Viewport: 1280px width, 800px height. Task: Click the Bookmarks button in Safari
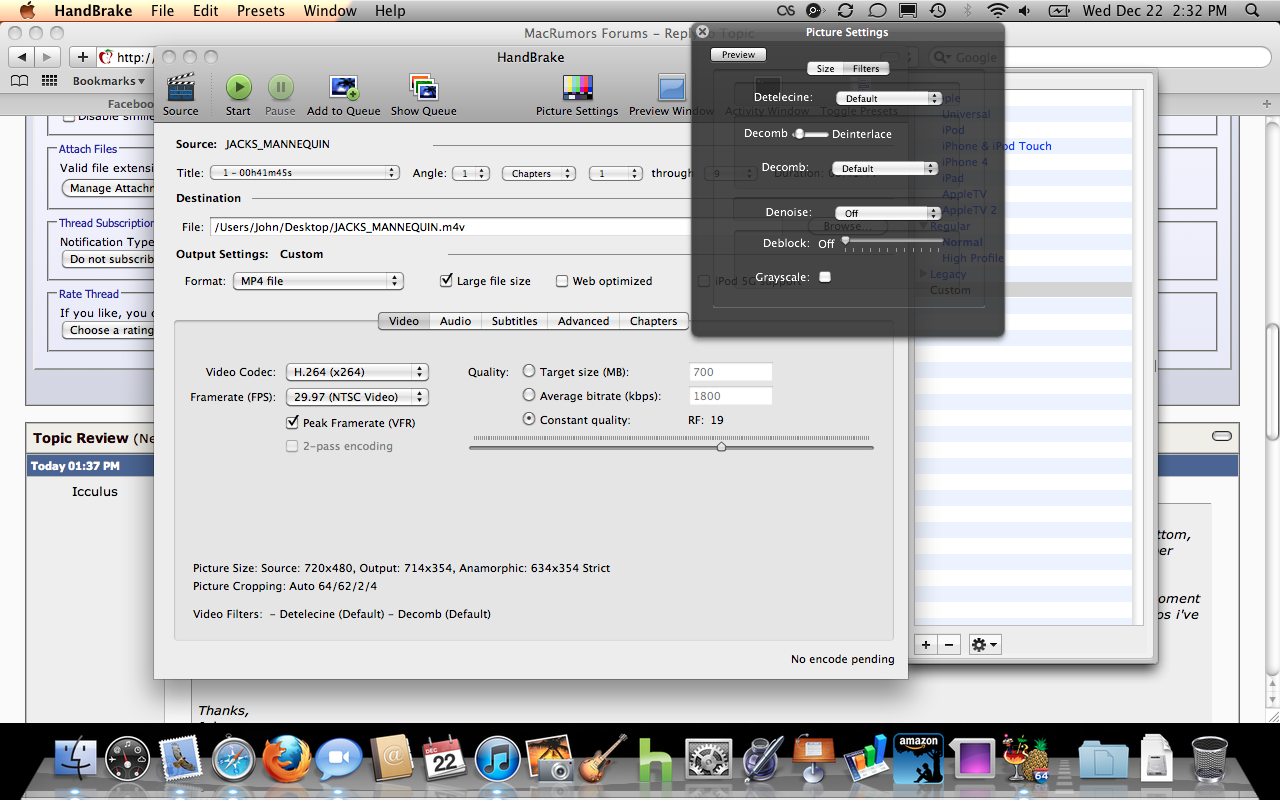tap(108, 81)
